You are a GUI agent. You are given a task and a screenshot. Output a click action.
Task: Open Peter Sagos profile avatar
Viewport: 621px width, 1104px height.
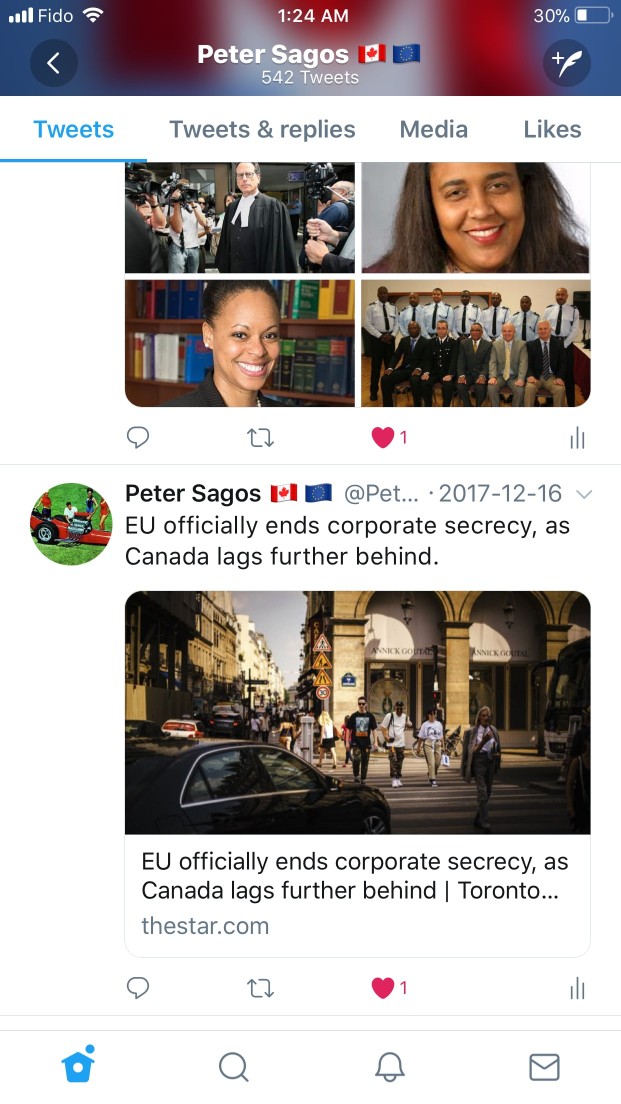click(x=71, y=524)
